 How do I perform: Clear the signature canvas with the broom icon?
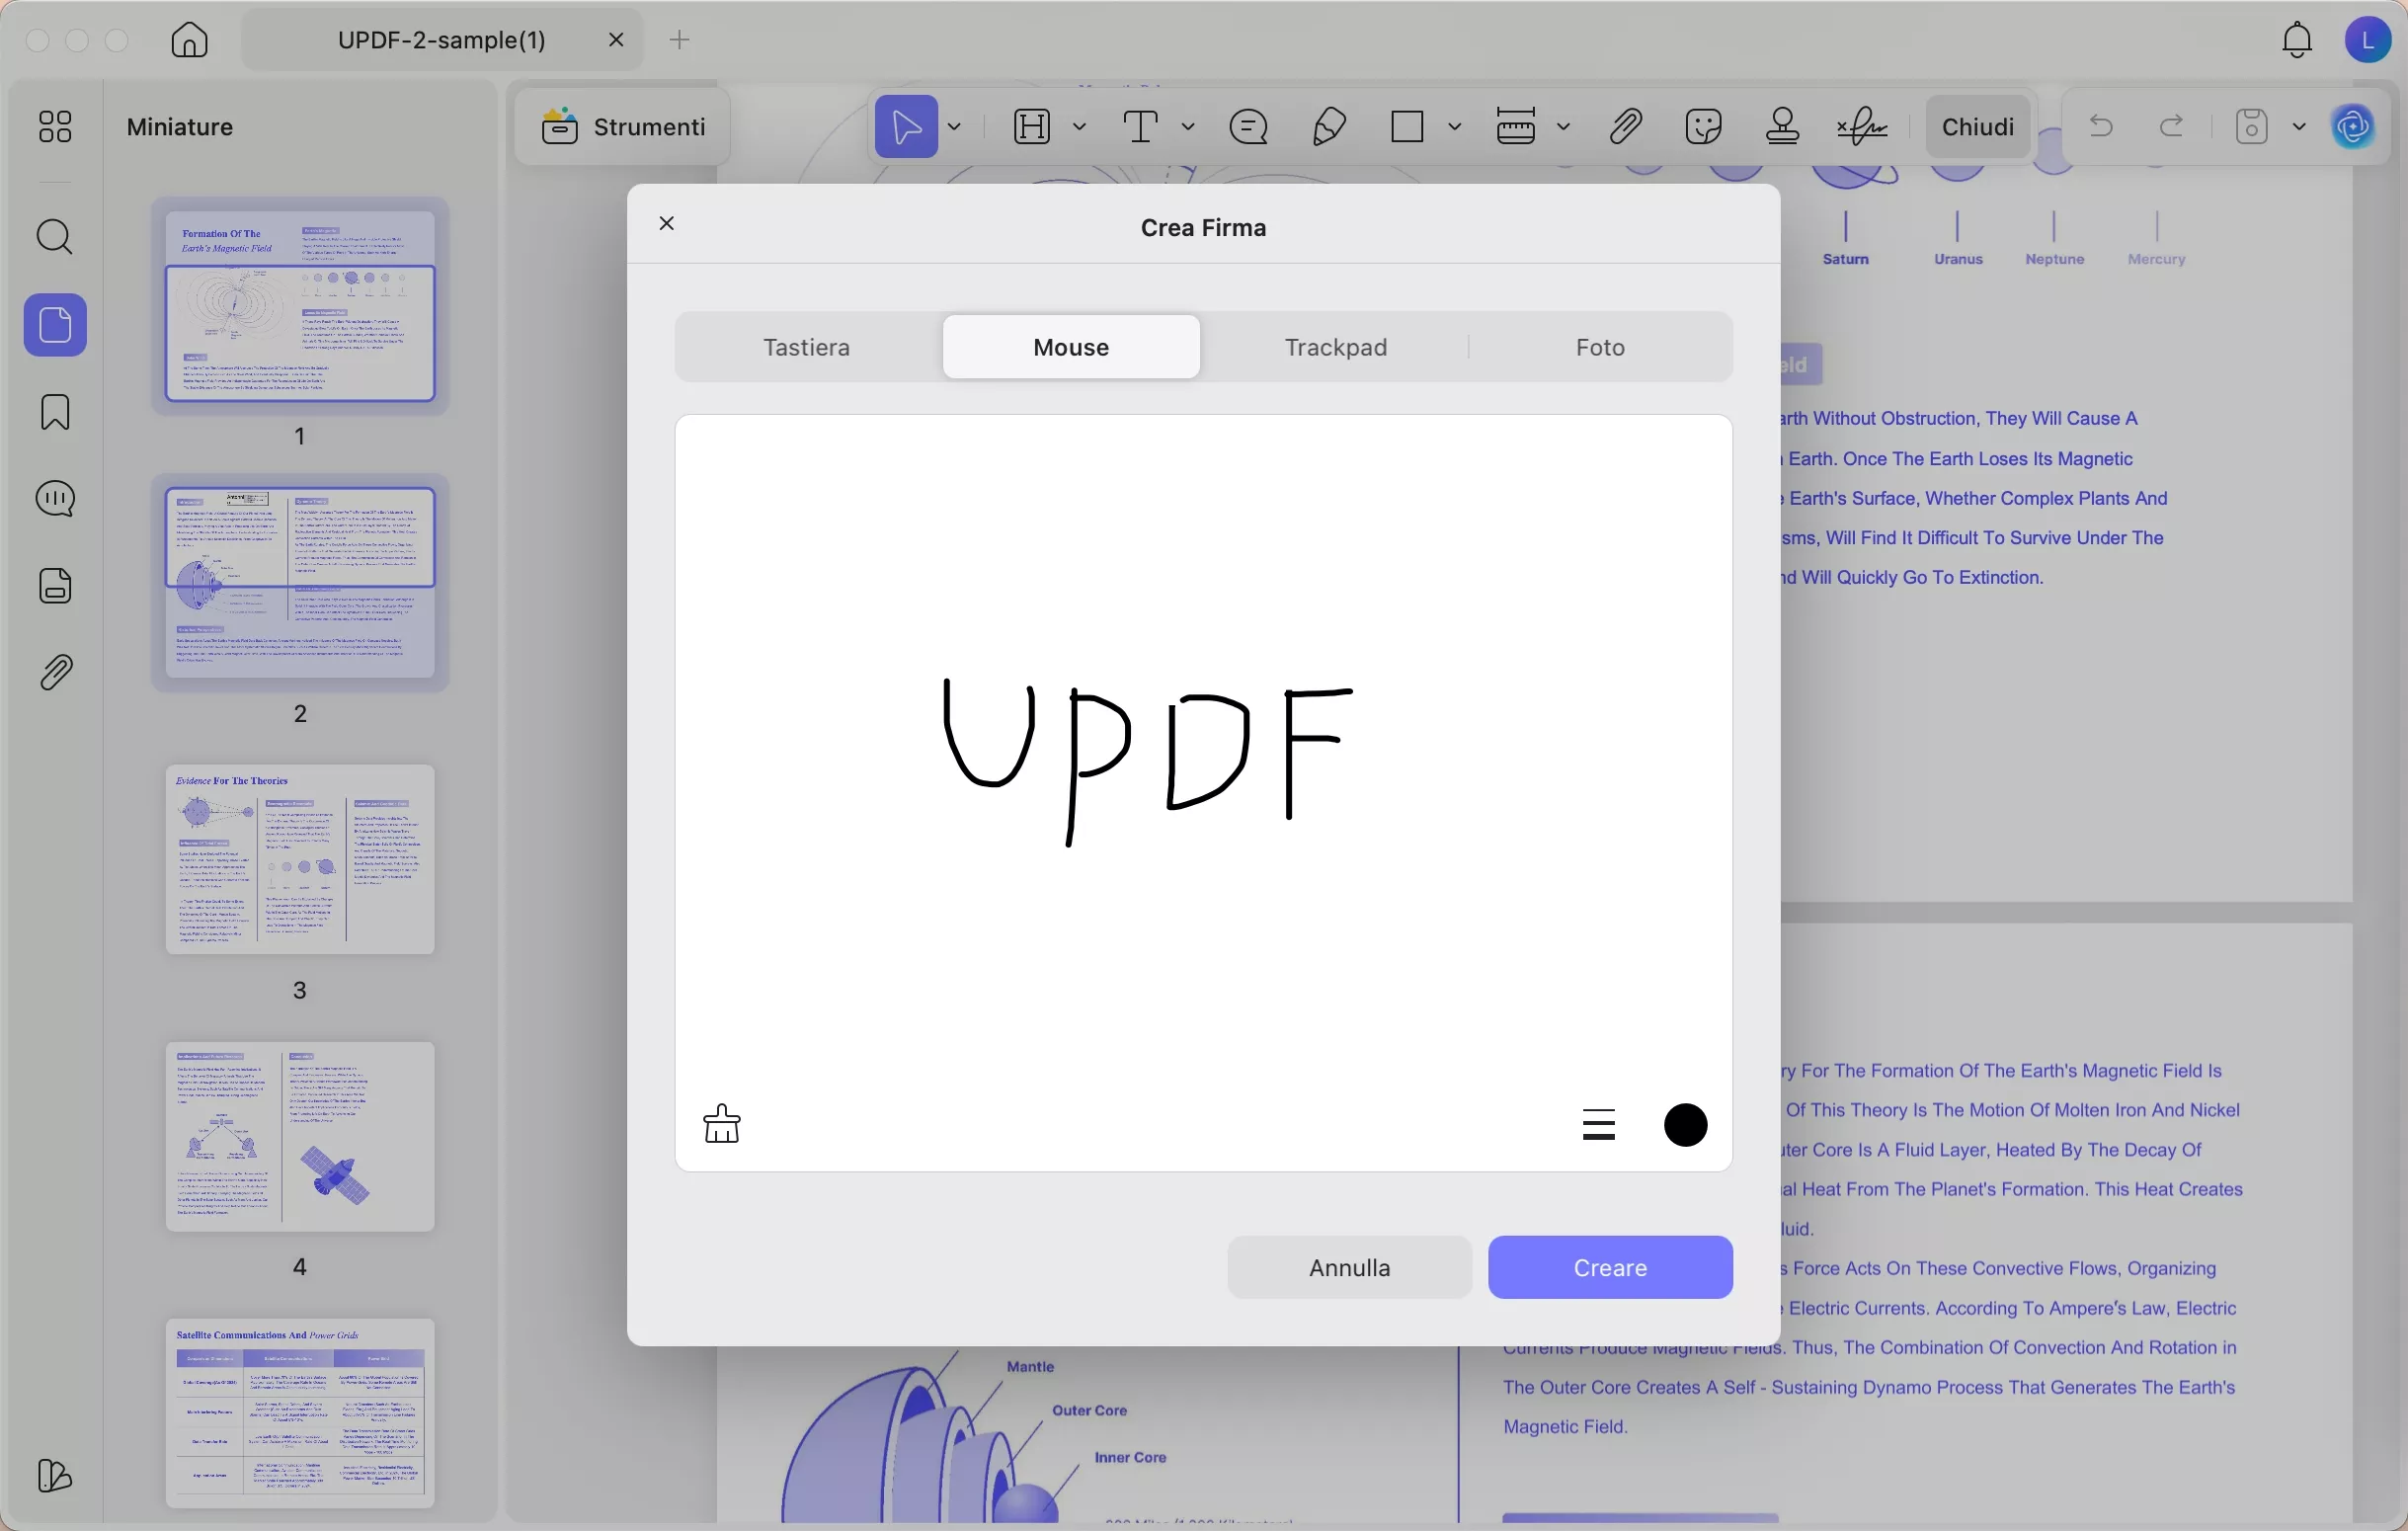[x=722, y=1124]
